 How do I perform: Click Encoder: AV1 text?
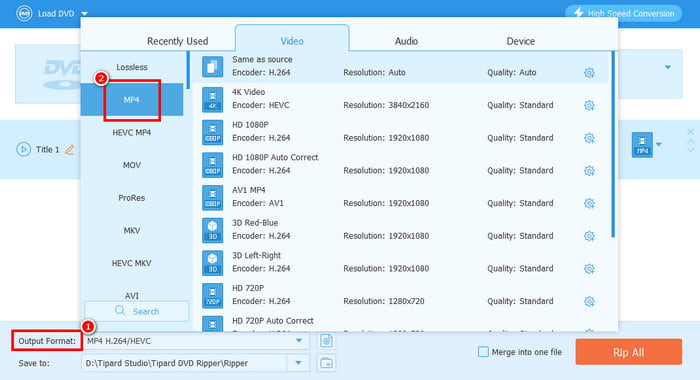[258, 203]
